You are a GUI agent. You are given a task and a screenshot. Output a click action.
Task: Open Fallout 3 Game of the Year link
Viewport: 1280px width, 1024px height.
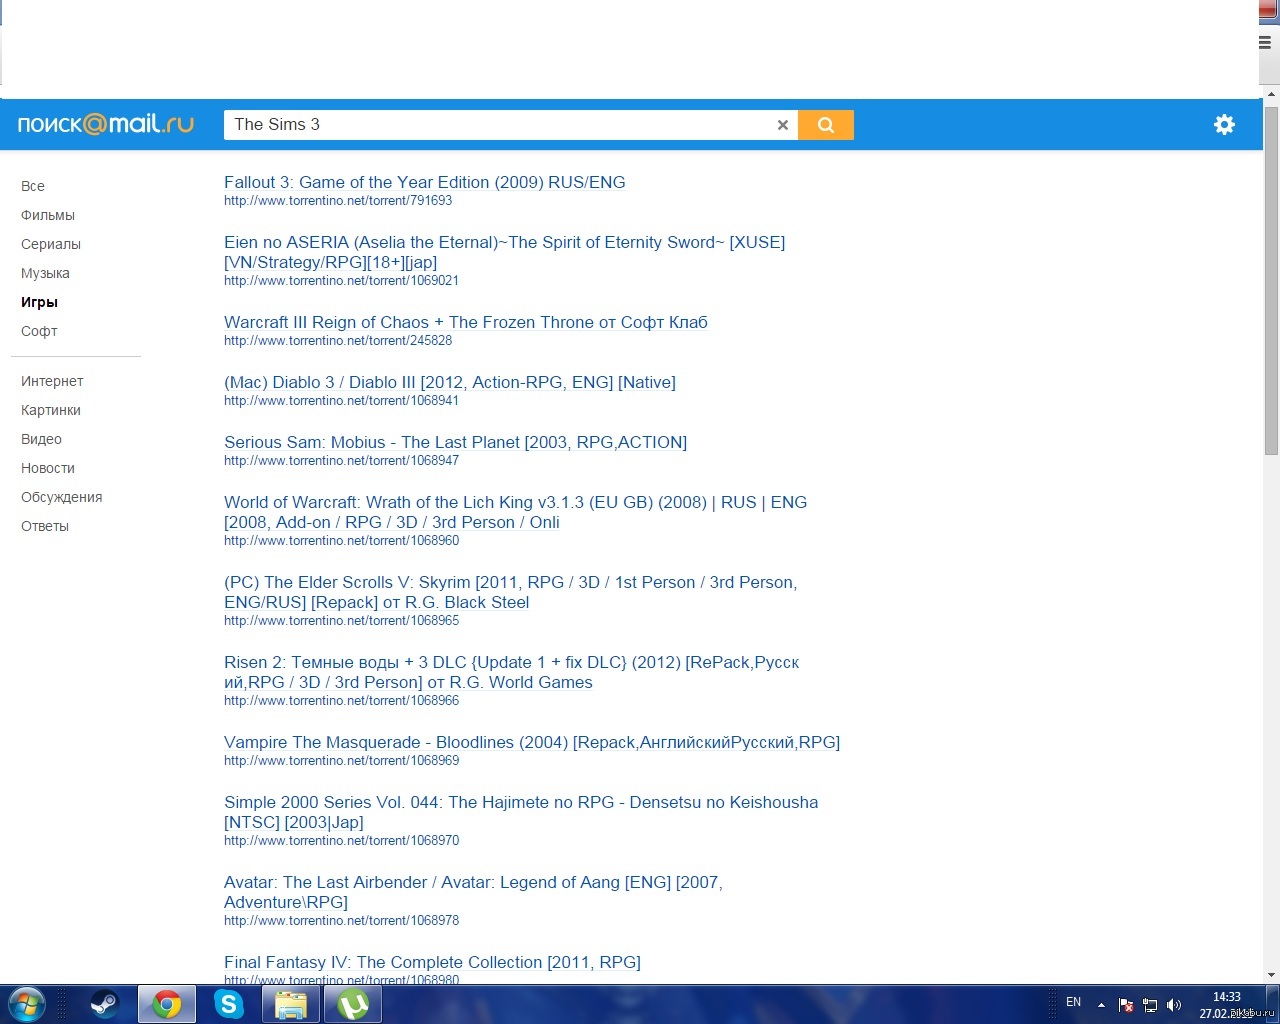424,182
